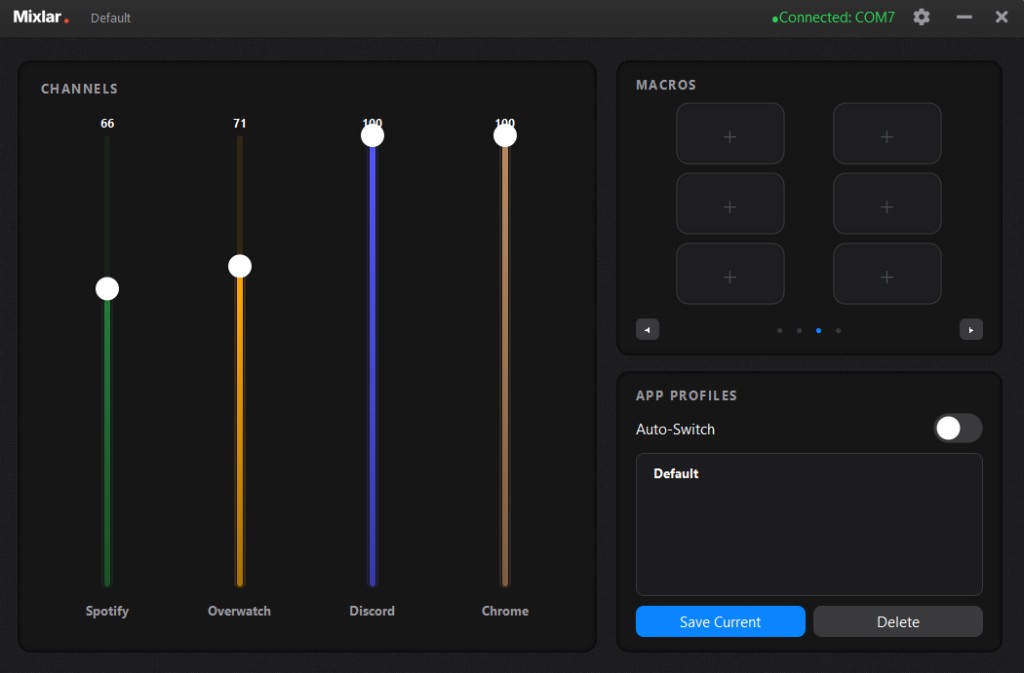
Task: Click the fourth macro page dot
Action: (838, 329)
